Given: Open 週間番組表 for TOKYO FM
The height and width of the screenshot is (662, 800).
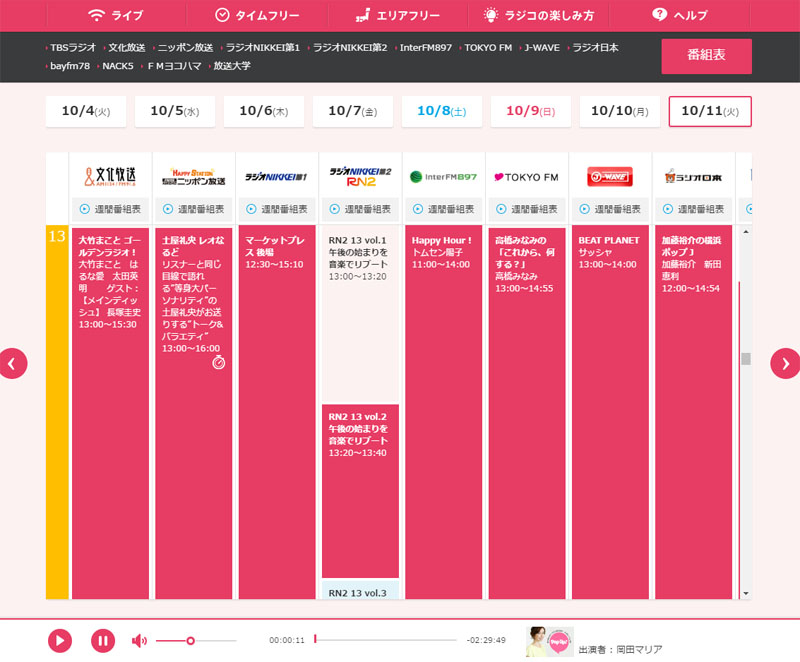Looking at the screenshot, I should (x=527, y=209).
